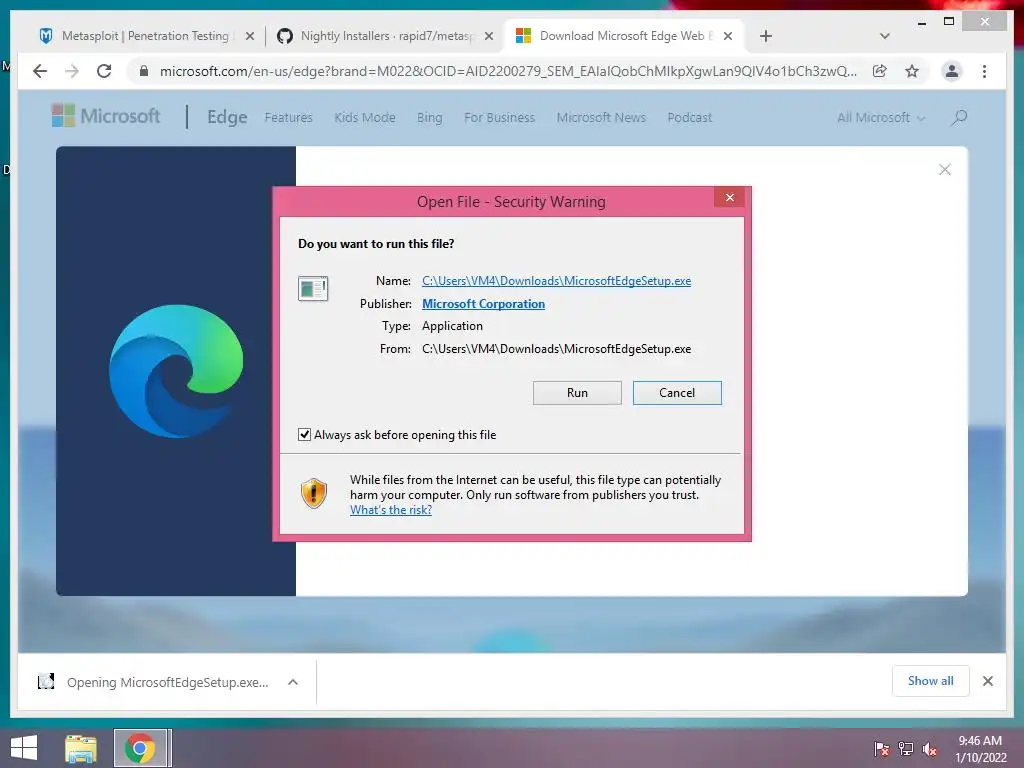Click the shield warning icon in dialog
The height and width of the screenshot is (768, 1024).
pos(313,493)
